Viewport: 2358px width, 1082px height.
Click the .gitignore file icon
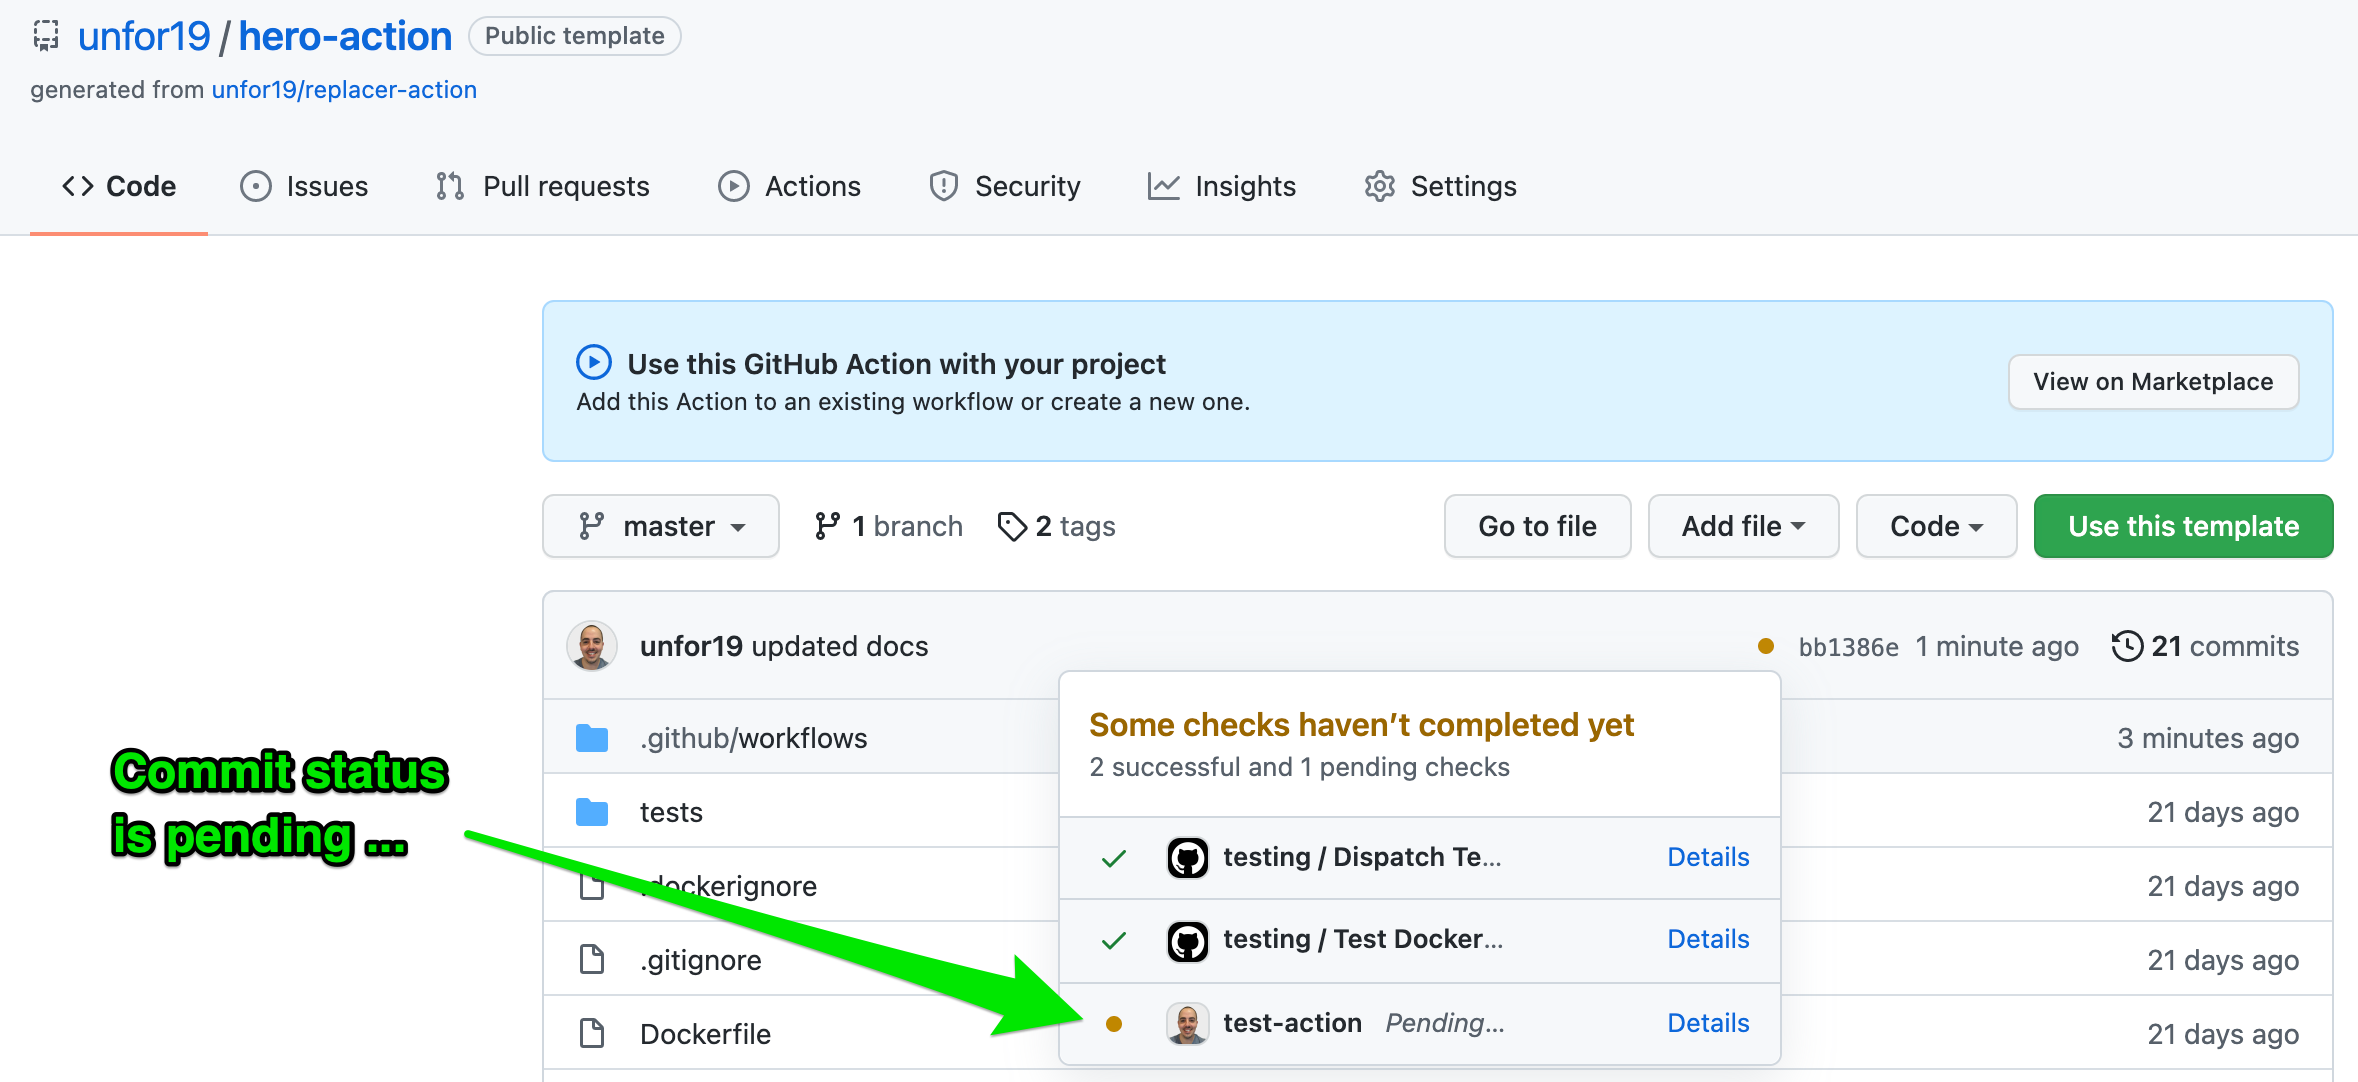[x=592, y=960]
